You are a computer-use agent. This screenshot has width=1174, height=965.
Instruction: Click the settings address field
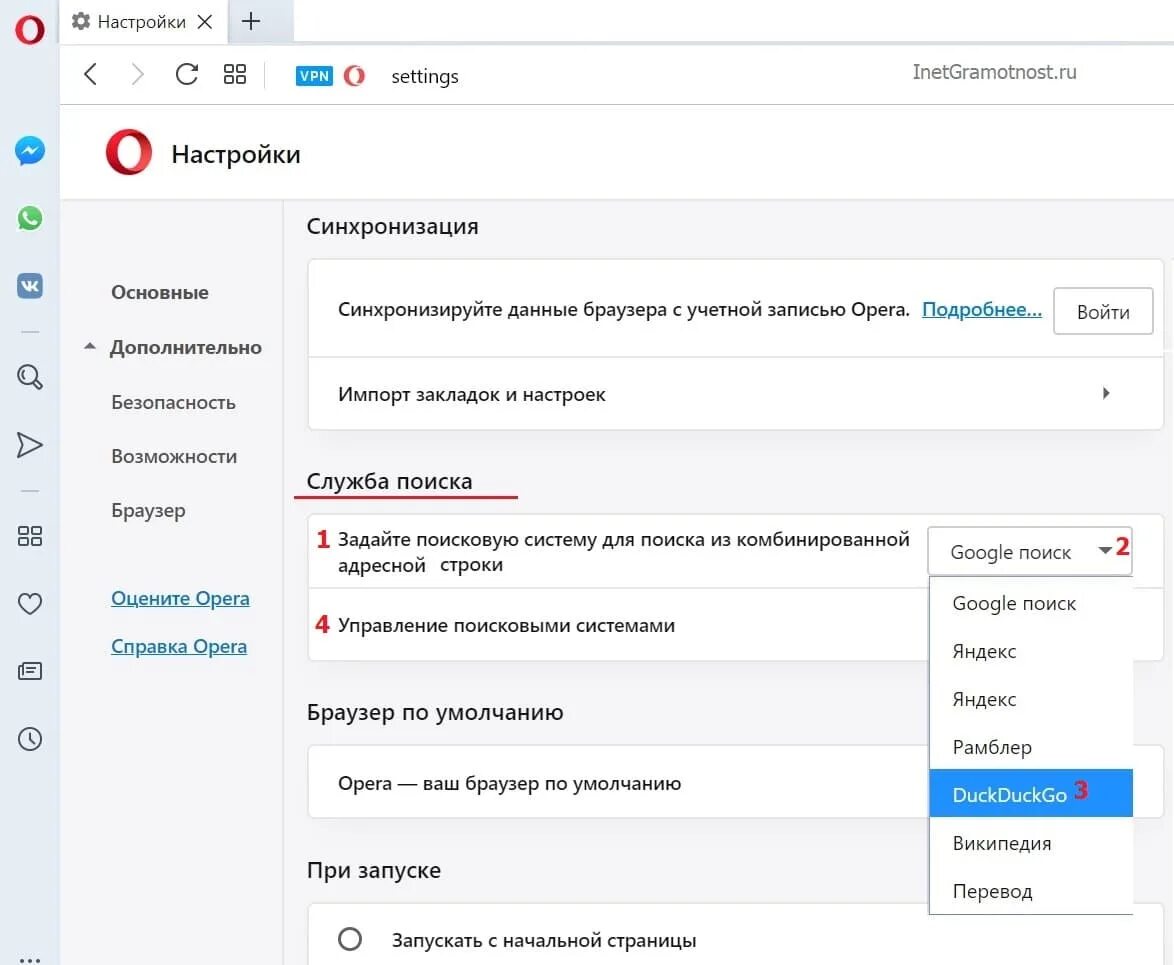coord(425,76)
